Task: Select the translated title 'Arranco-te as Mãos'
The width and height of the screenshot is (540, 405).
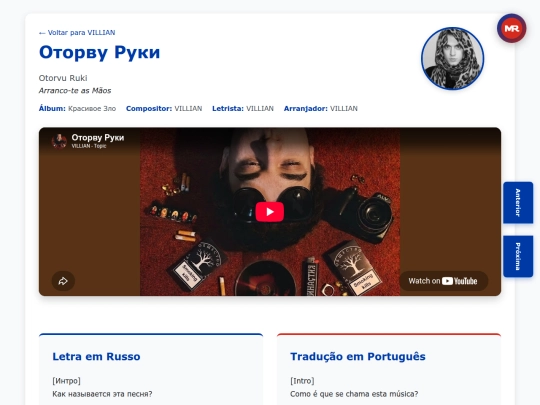Action: point(75,91)
